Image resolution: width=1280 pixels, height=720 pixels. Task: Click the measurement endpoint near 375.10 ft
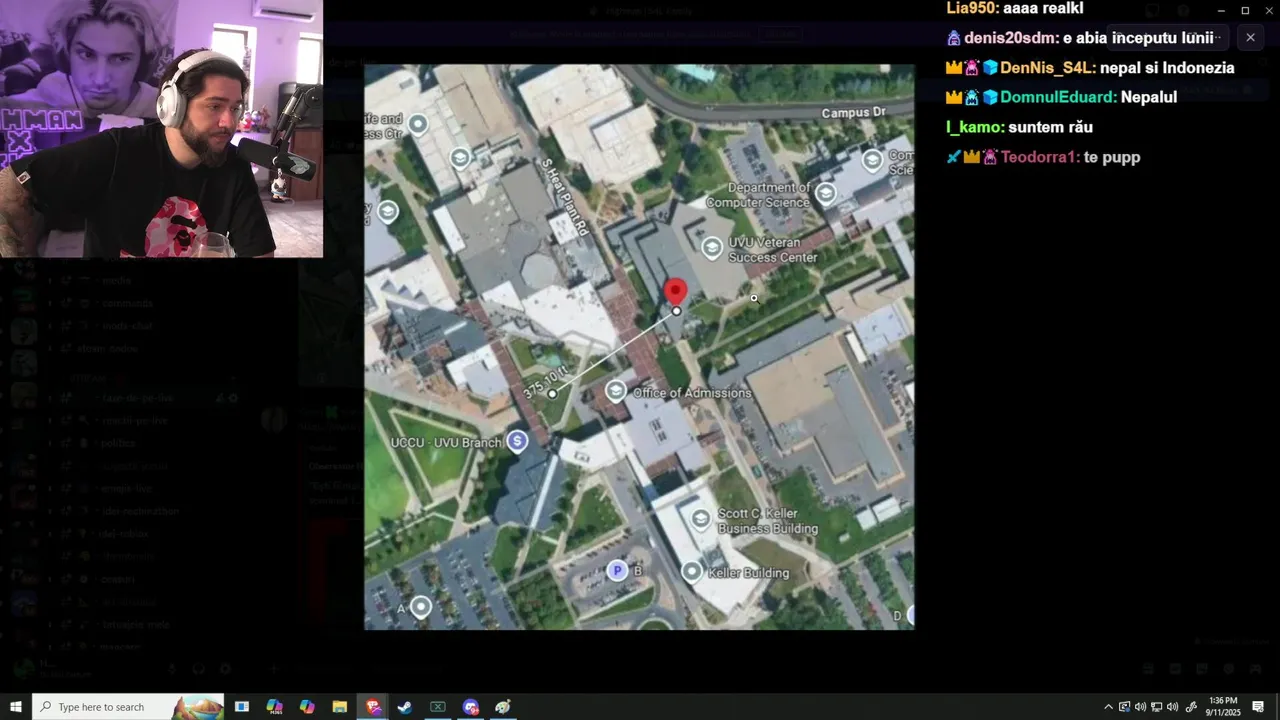click(552, 393)
